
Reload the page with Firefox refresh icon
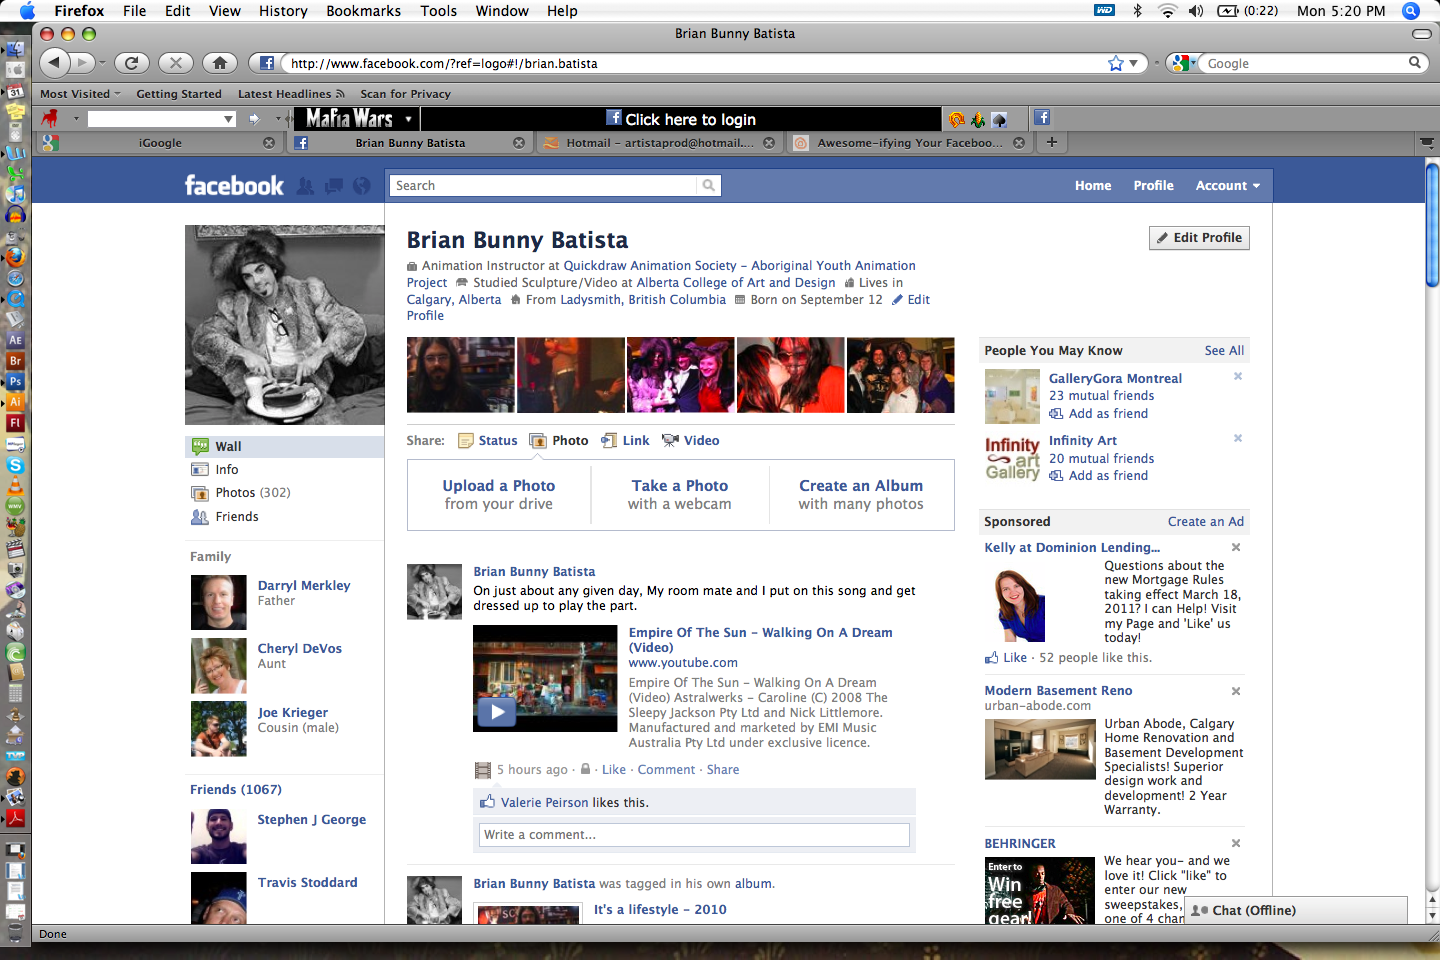[x=131, y=62]
